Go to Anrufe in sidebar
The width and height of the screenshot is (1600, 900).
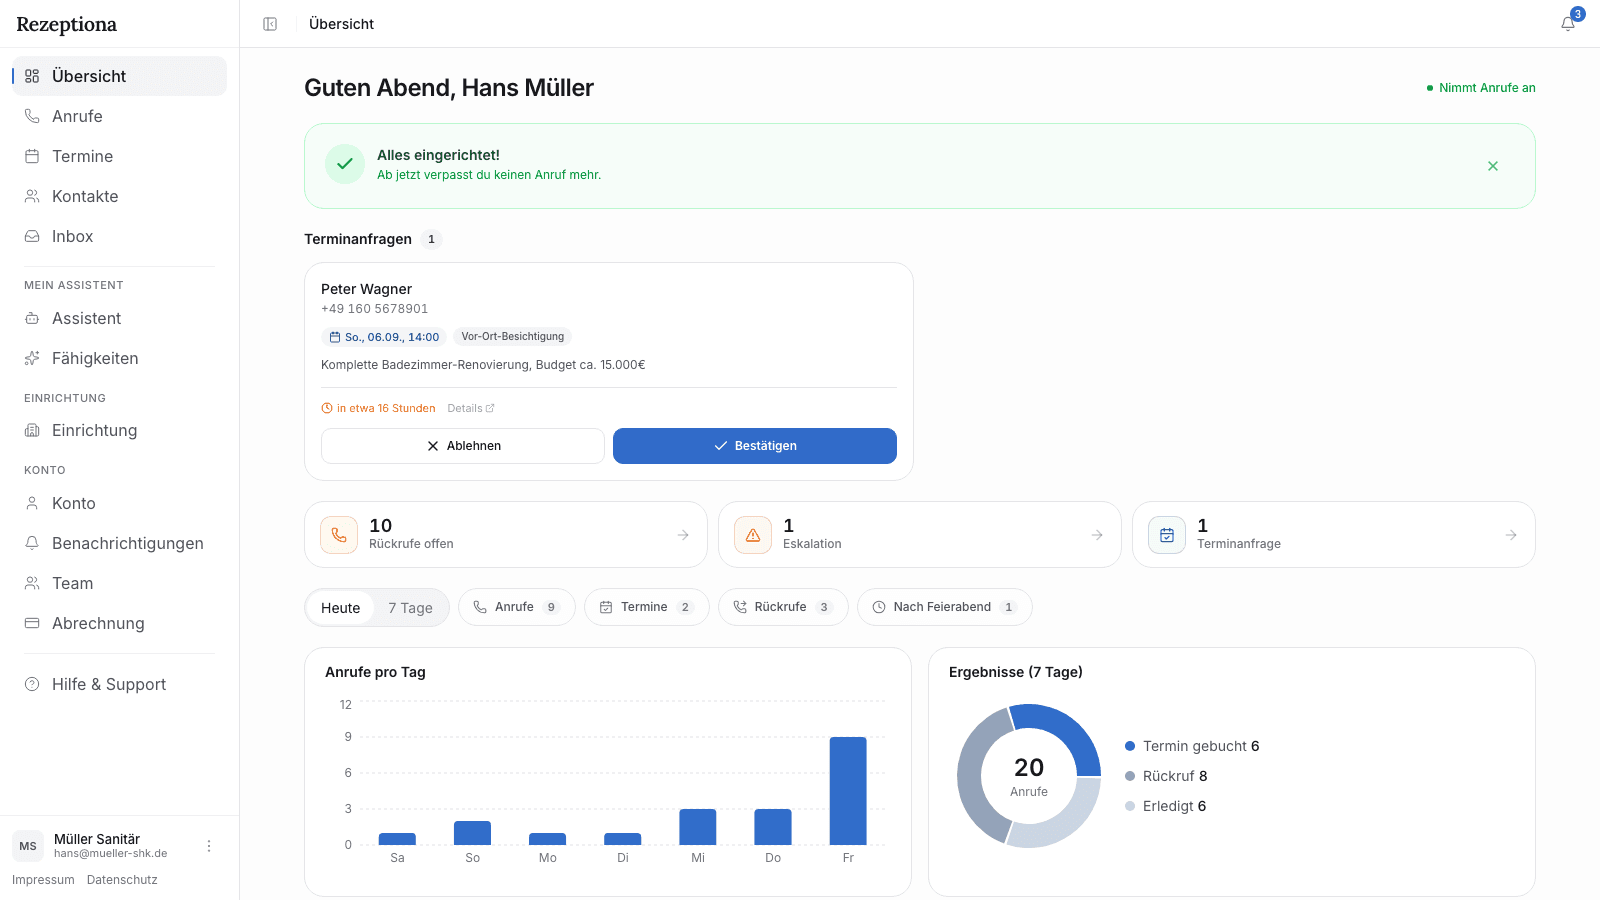coord(119,116)
